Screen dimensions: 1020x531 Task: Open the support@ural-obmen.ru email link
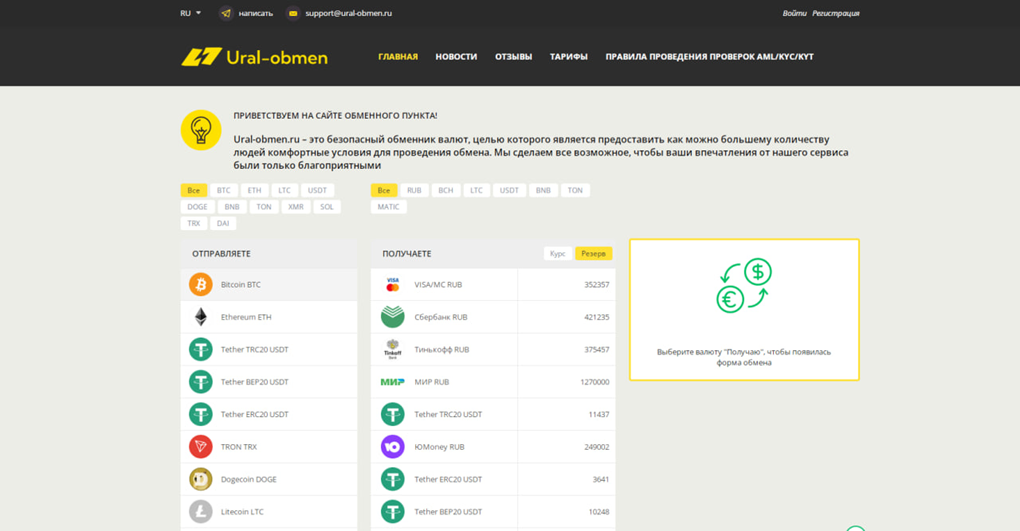coord(349,13)
